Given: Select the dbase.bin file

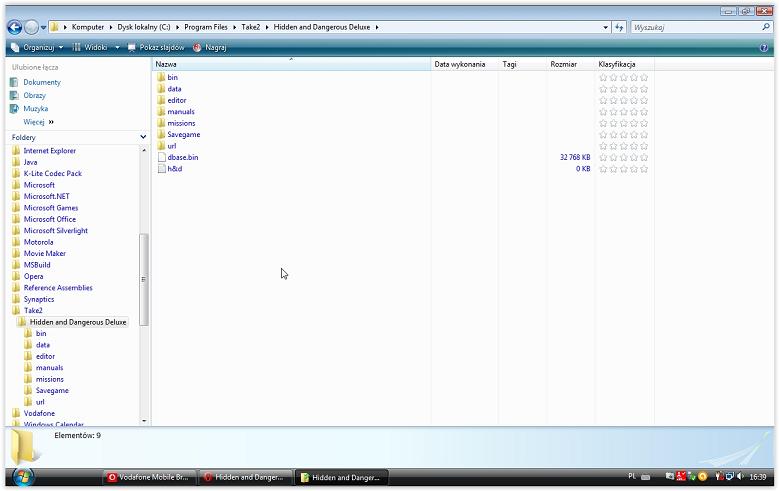Looking at the screenshot, I should [x=182, y=157].
